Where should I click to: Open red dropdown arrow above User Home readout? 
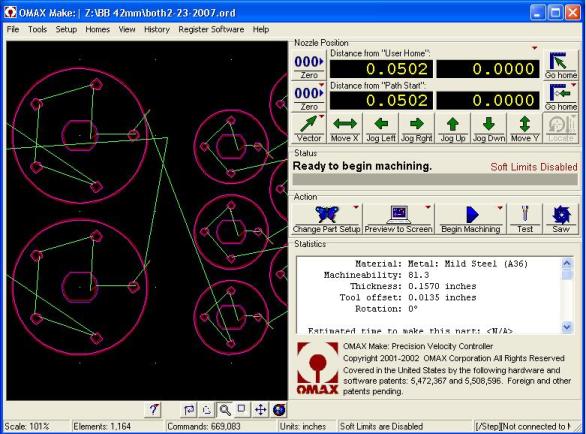[534, 48]
